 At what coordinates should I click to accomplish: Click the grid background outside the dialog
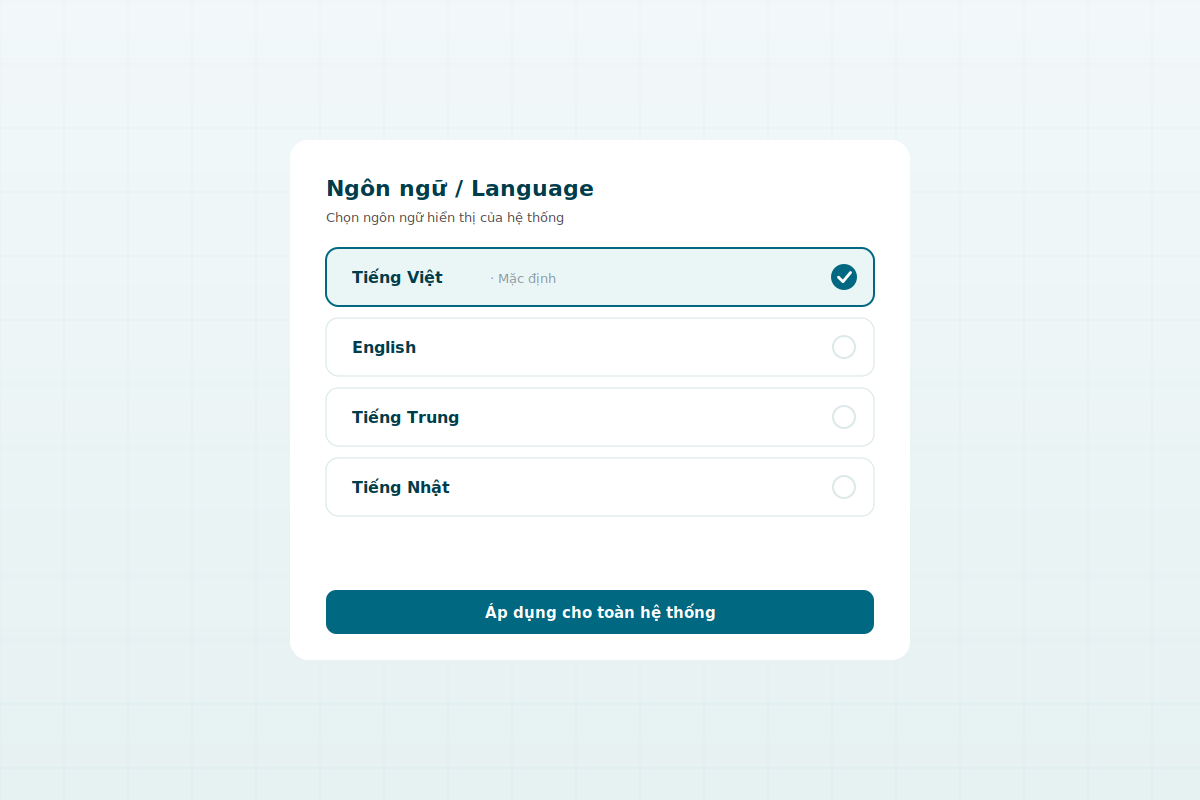click(150, 400)
